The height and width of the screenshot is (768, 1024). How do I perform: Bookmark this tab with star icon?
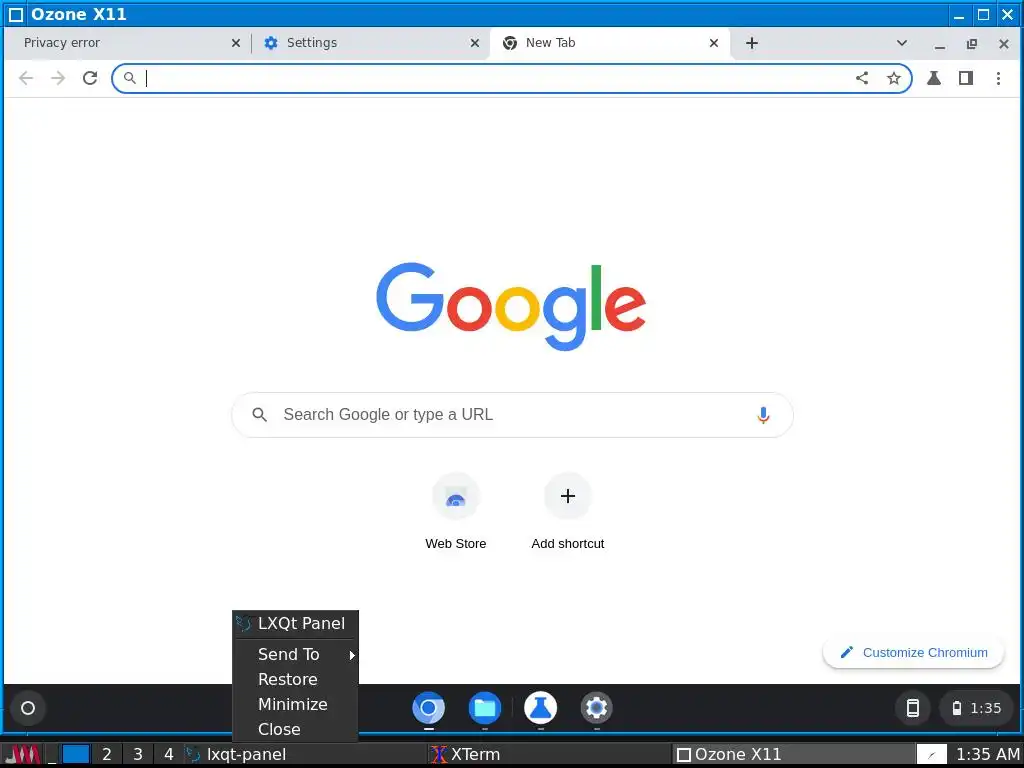click(893, 78)
